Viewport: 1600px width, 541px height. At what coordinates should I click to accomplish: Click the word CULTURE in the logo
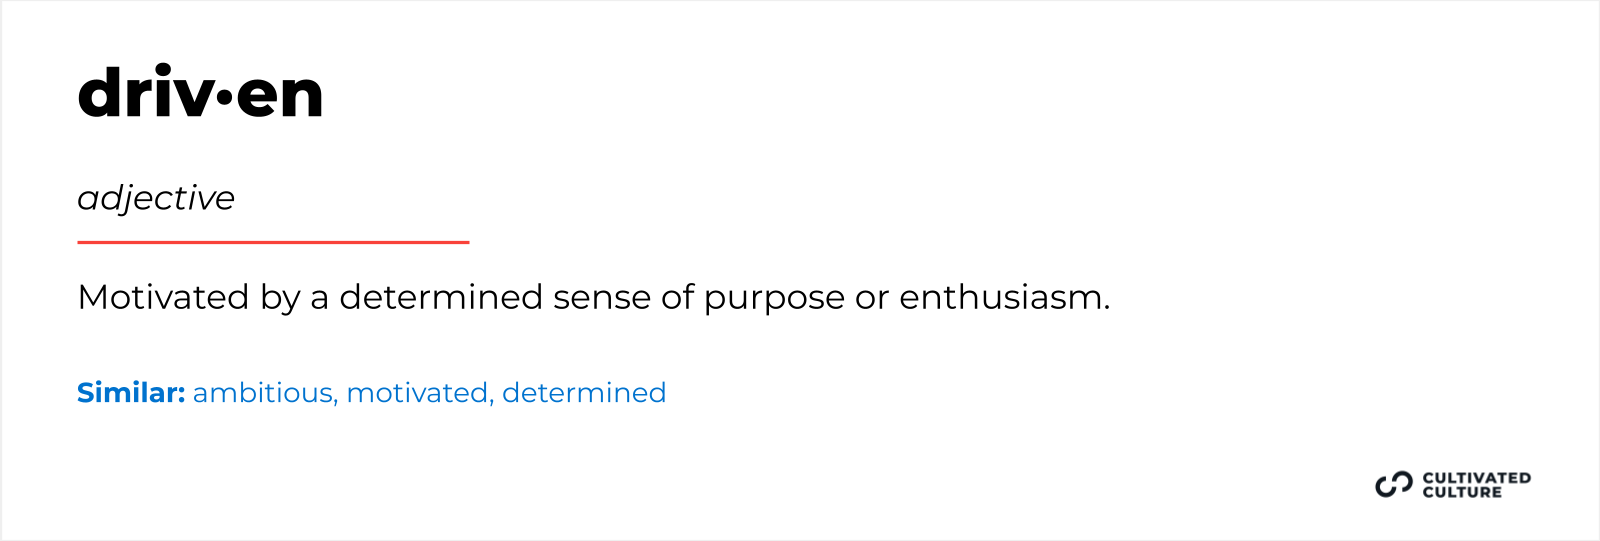[x=1462, y=492]
